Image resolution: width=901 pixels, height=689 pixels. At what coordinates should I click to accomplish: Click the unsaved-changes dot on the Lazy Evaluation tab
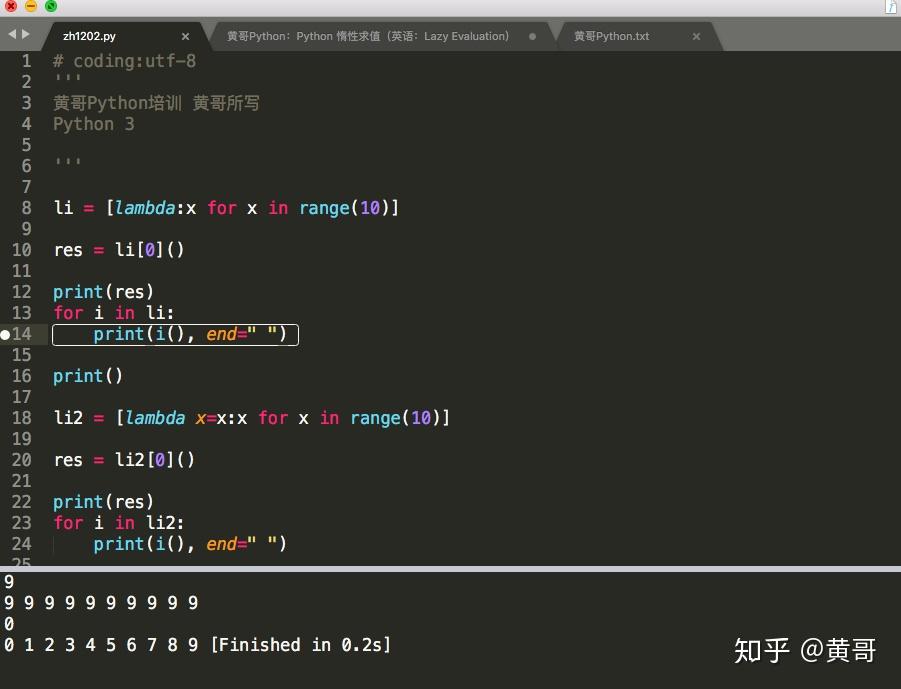click(x=530, y=35)
